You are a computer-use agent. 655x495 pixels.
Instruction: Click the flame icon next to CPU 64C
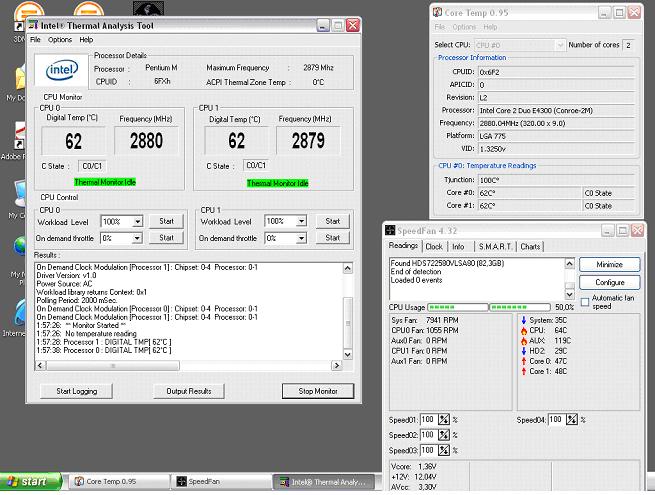click(x=524, y=330)
